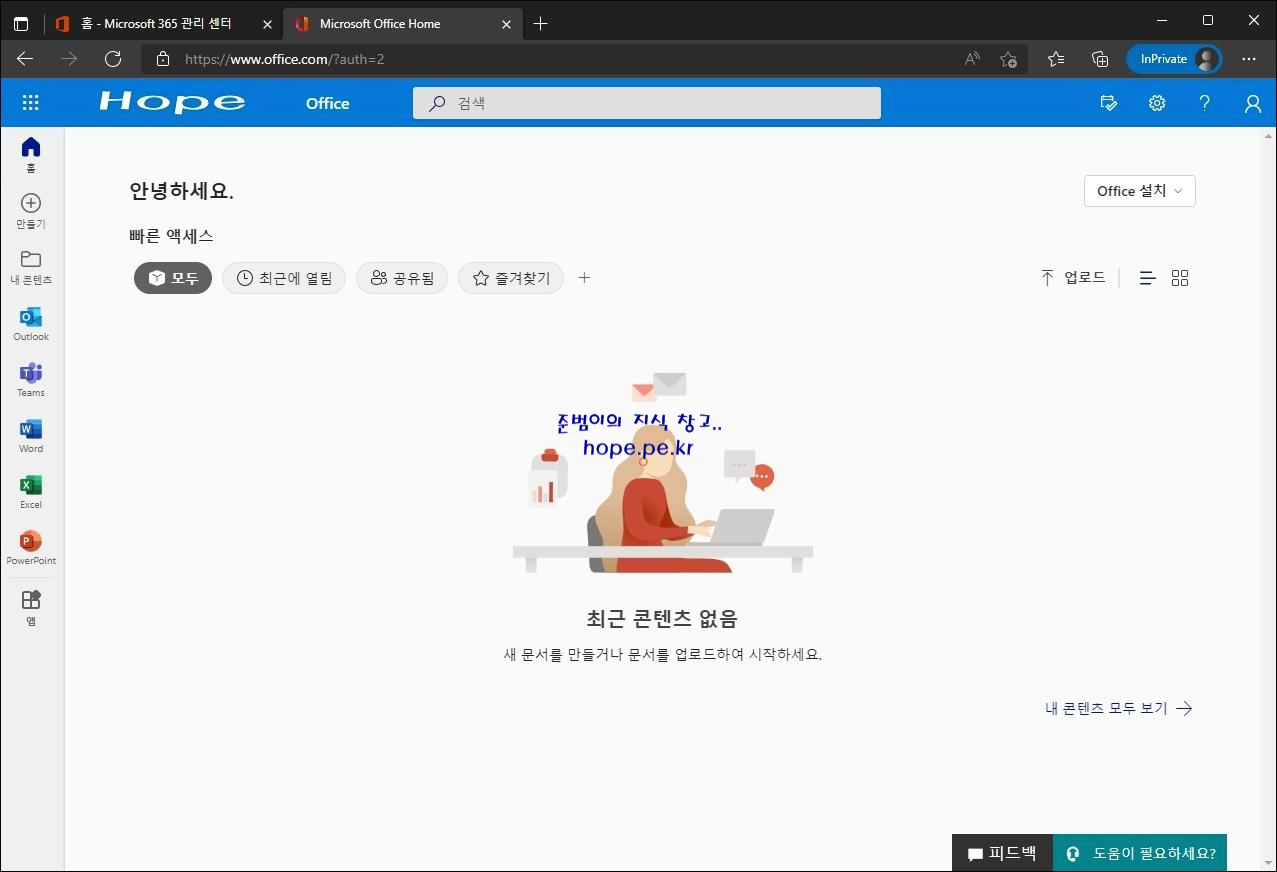
Task: Expand the Office 설치 dropdown
Action: coord(1140,191)
